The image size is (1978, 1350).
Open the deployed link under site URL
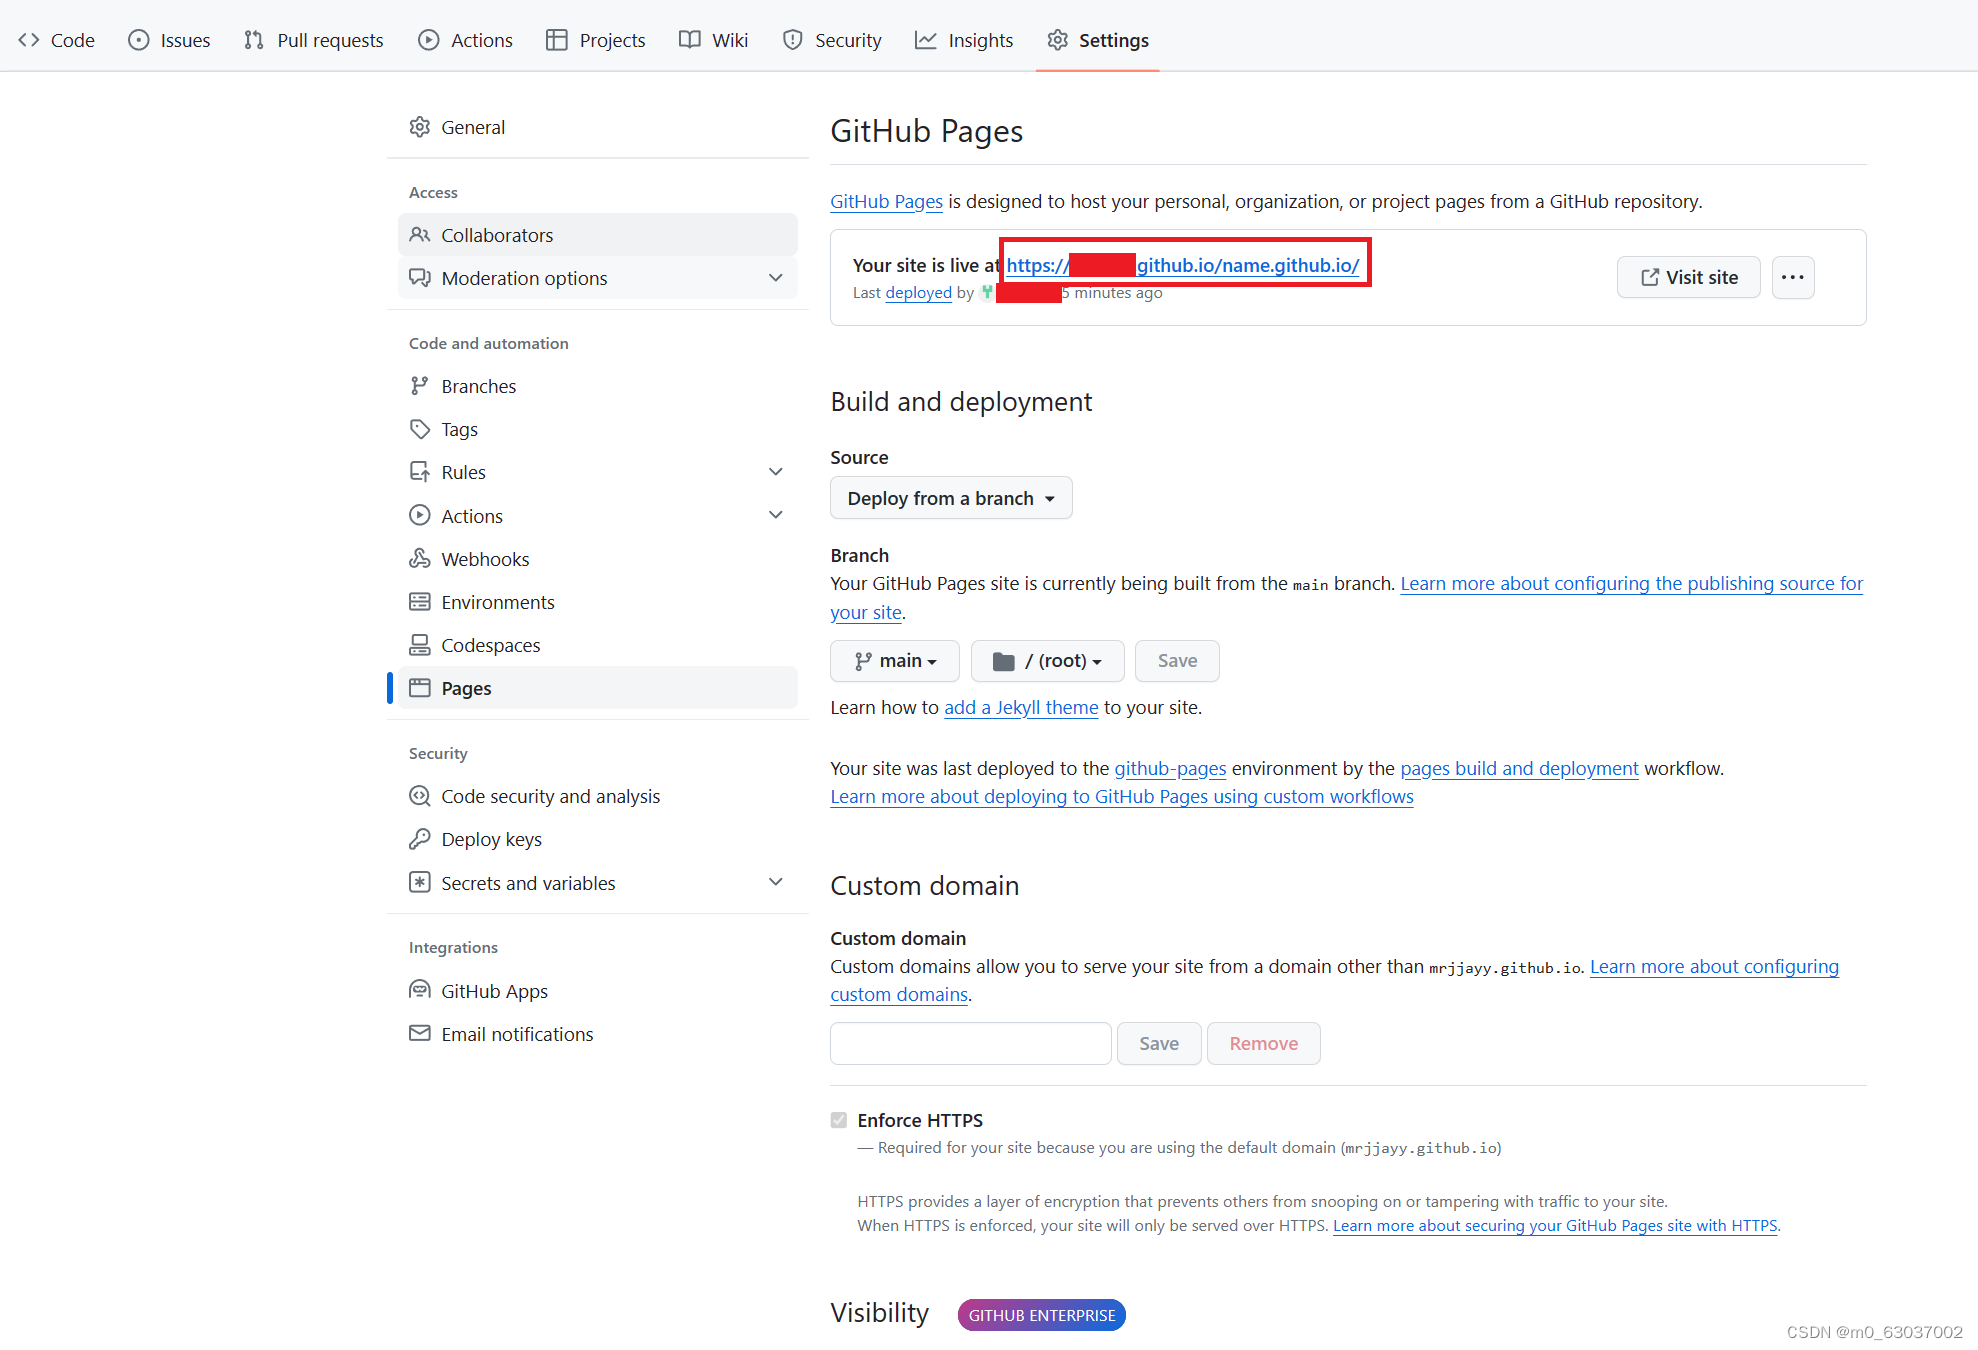coord(918,292)
